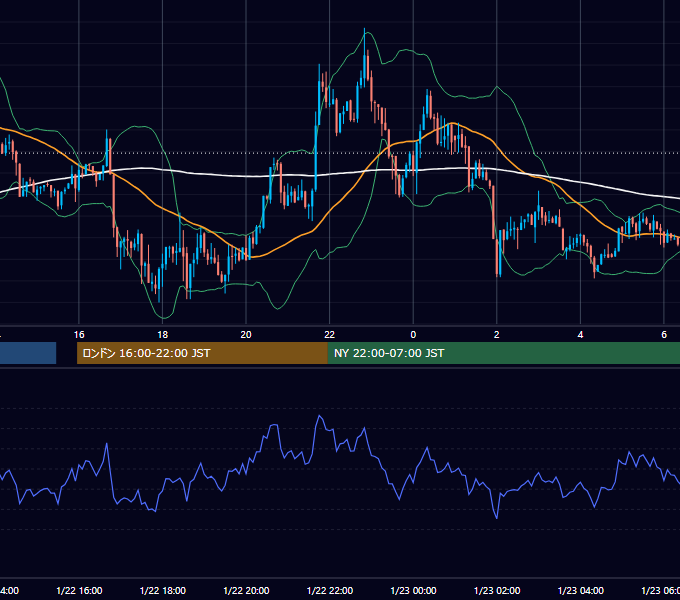Screen dimensions: 680x600
Task: Click the 6 hour label on price chart
Action: (x=664, y=335)
